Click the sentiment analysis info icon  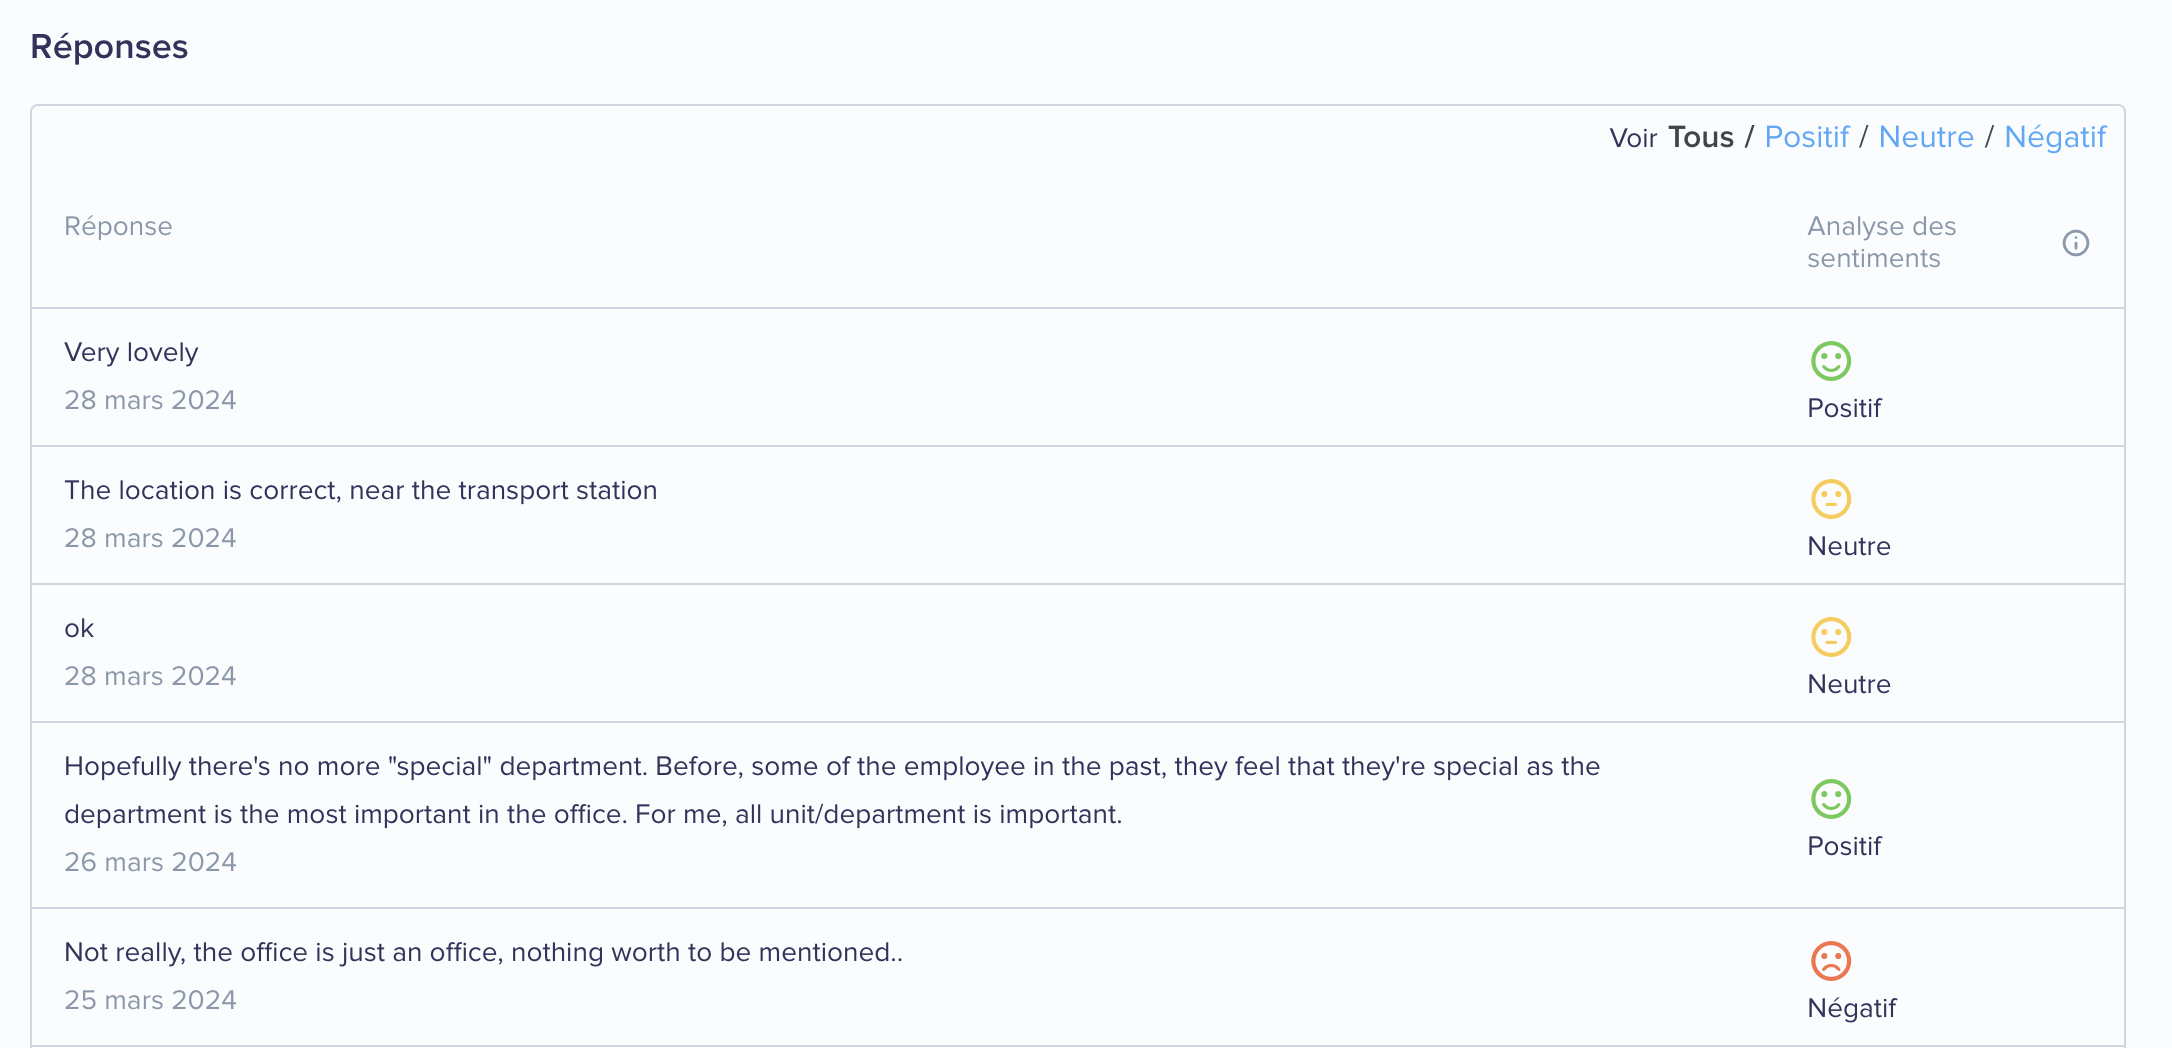2075,243
